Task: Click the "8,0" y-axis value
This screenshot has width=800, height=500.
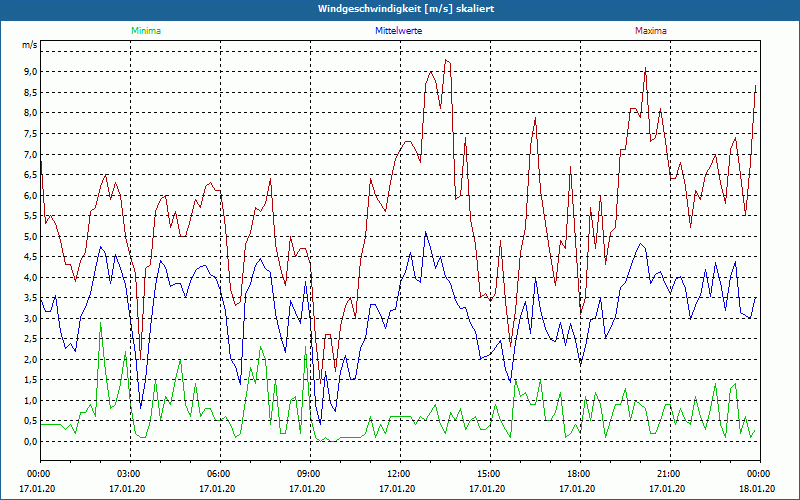Action: pyautogui.click(x=31, y=113)
